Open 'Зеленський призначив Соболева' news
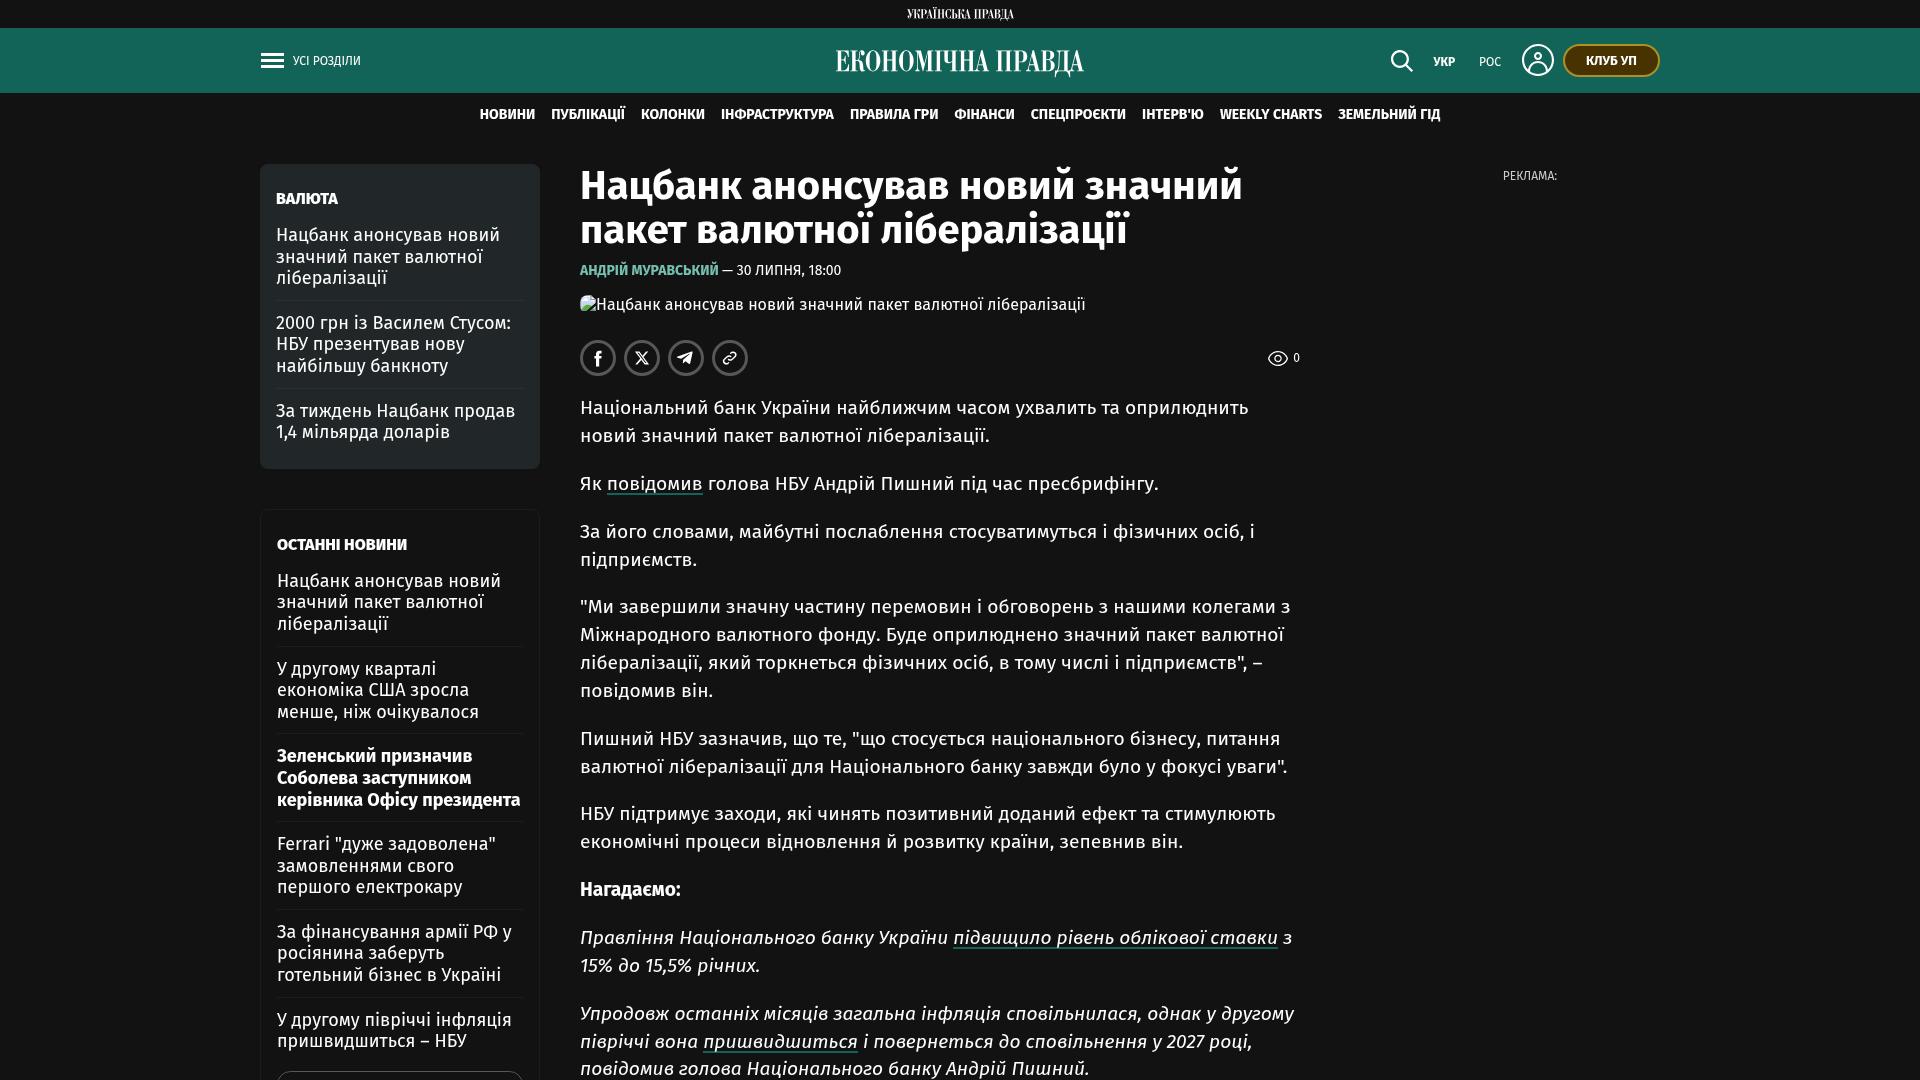Screen dimensions: 1920x1080 [399, 778]
